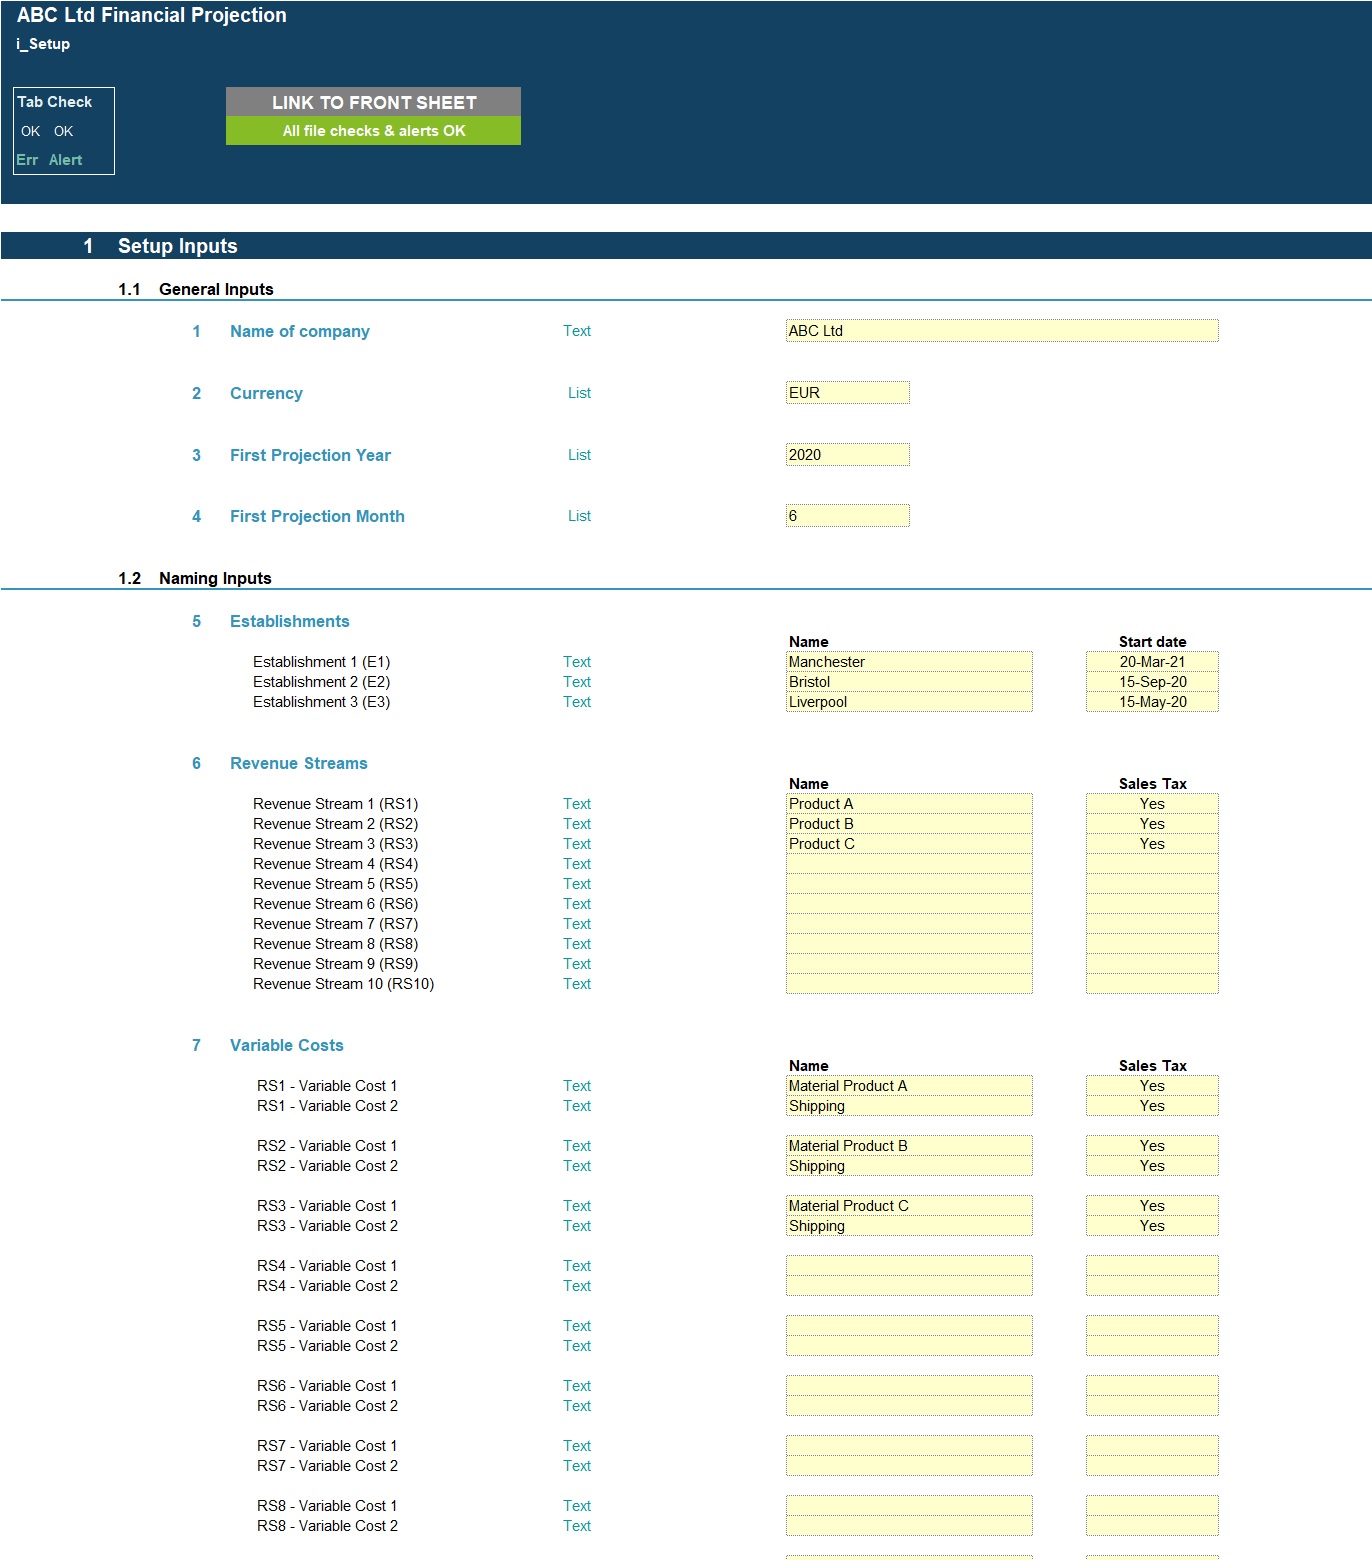The width and height of the screenshot is (1372, 1560).
Task: Select RS1 Variable Cost 2 Shipping cell
Action: 909,1106
